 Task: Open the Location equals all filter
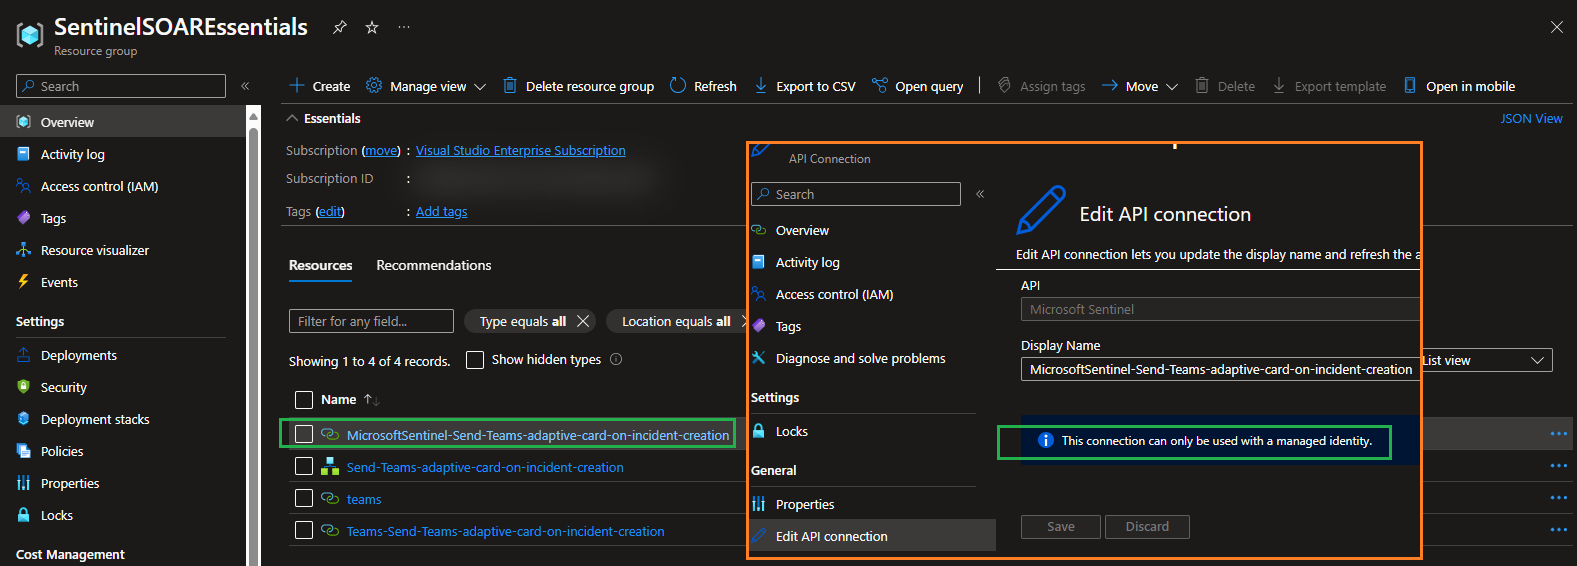(x=676, y=321)
